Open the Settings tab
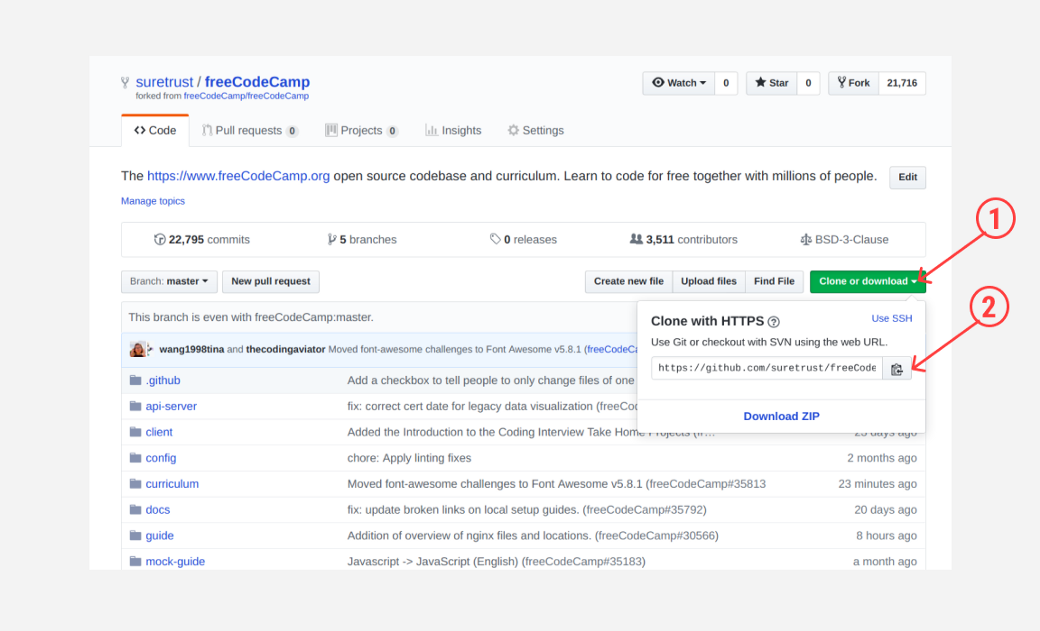Screen dimensions: 1040x631 click(x=535, y=131)
